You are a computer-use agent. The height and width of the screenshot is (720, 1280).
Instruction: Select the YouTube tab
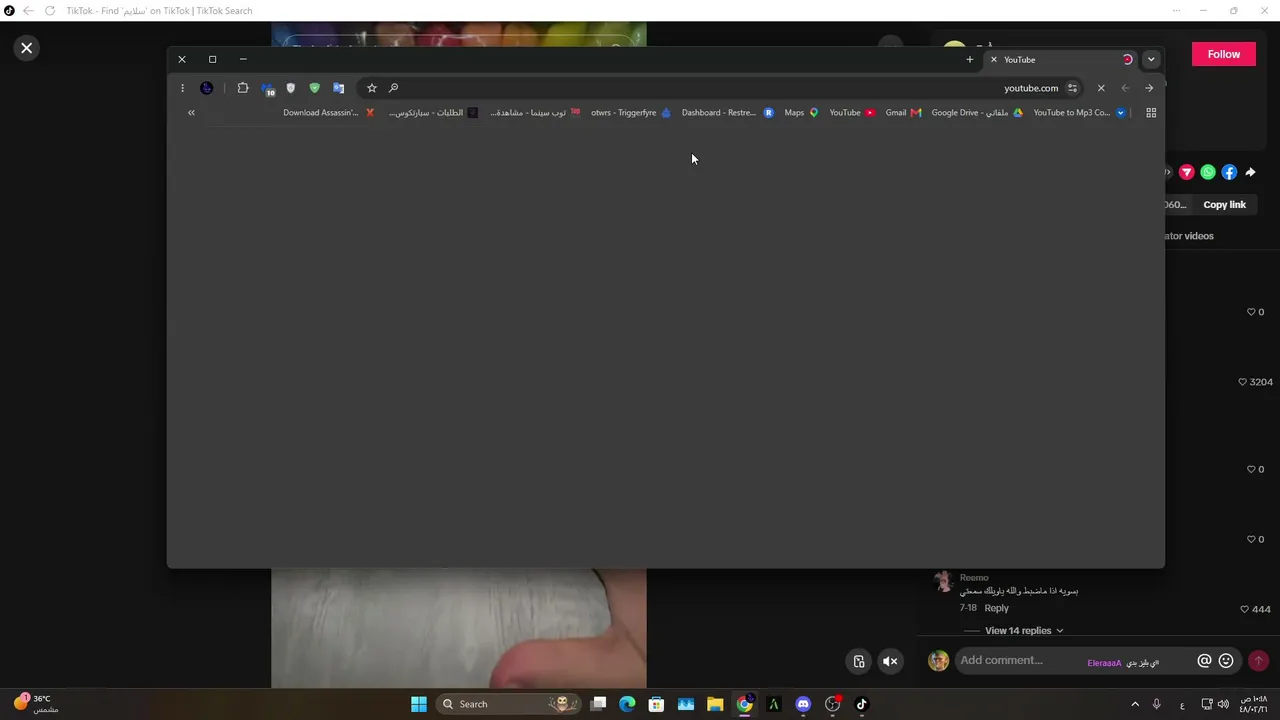[x=1061, y=60]
